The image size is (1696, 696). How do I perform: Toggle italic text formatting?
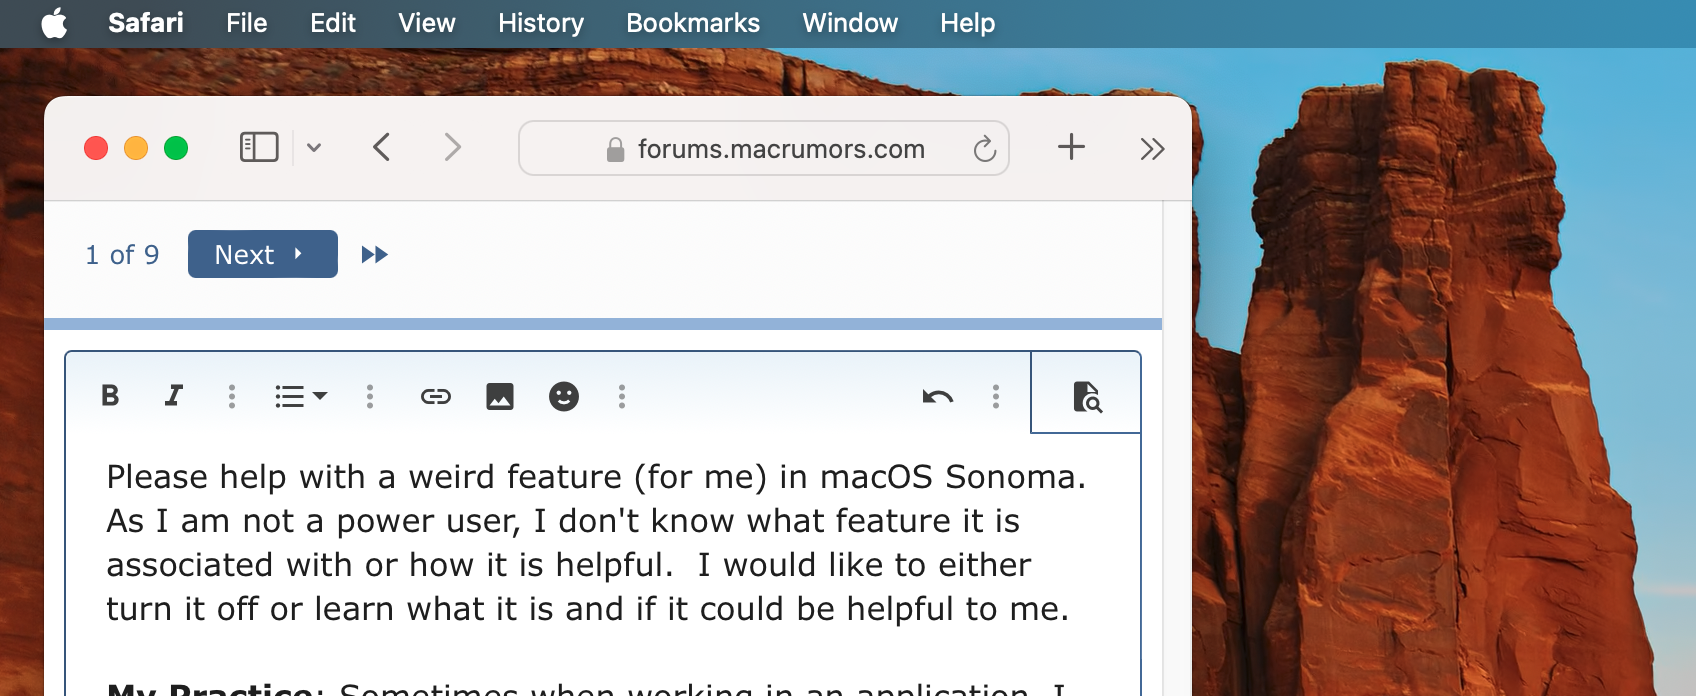(x=174, y=396)
